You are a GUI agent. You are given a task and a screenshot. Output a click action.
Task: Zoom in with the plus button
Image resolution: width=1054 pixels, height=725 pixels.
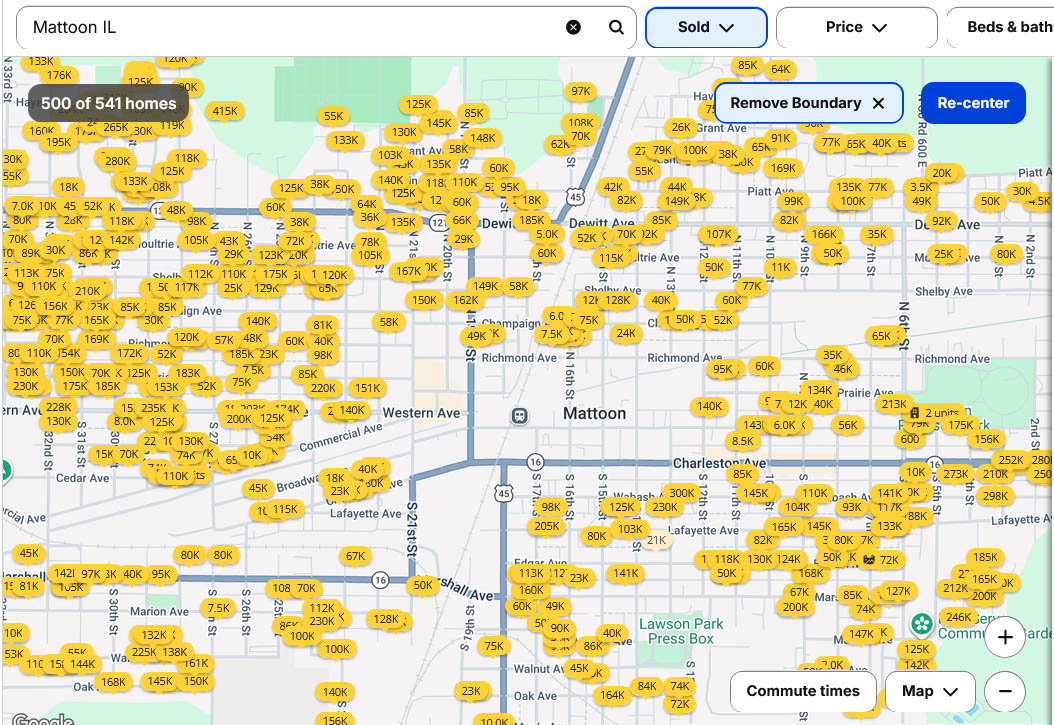(1004, 637)
